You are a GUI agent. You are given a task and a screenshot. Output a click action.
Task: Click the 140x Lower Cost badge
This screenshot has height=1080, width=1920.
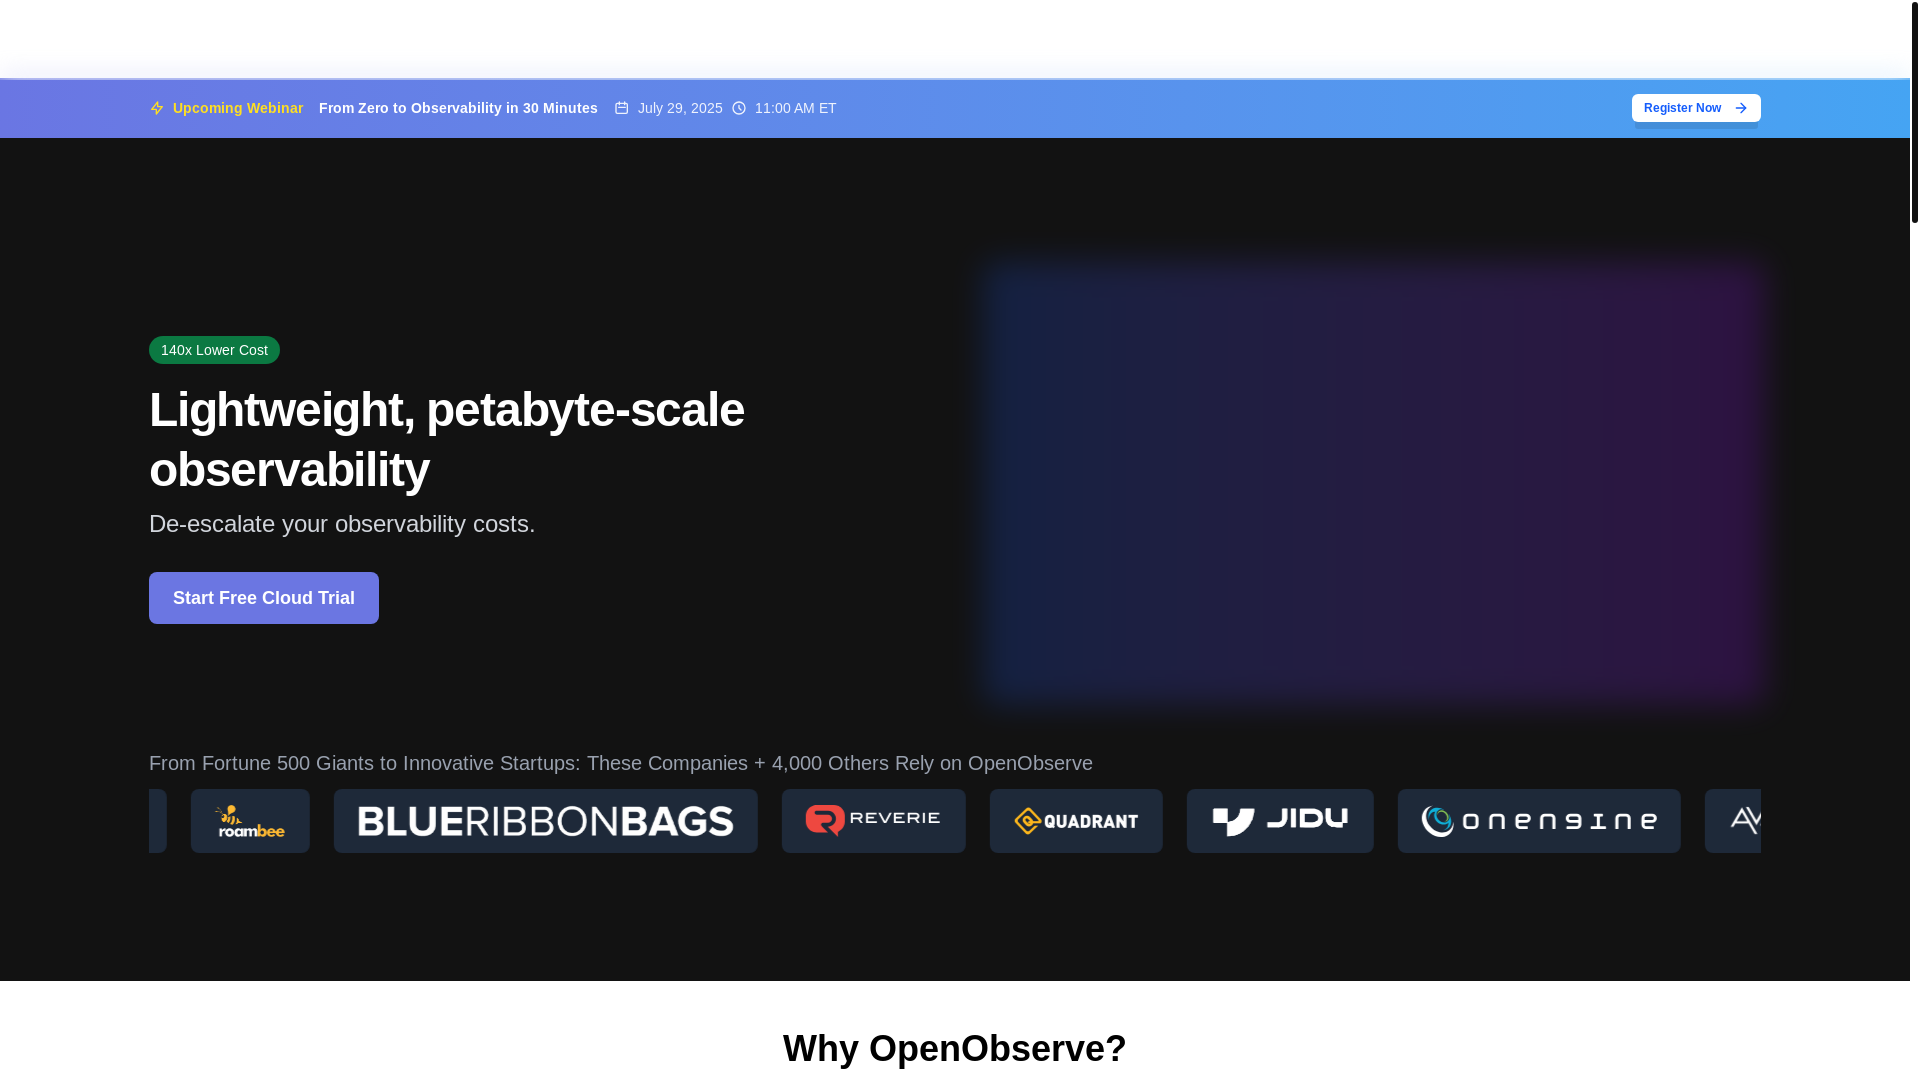[x=214, y=350]
